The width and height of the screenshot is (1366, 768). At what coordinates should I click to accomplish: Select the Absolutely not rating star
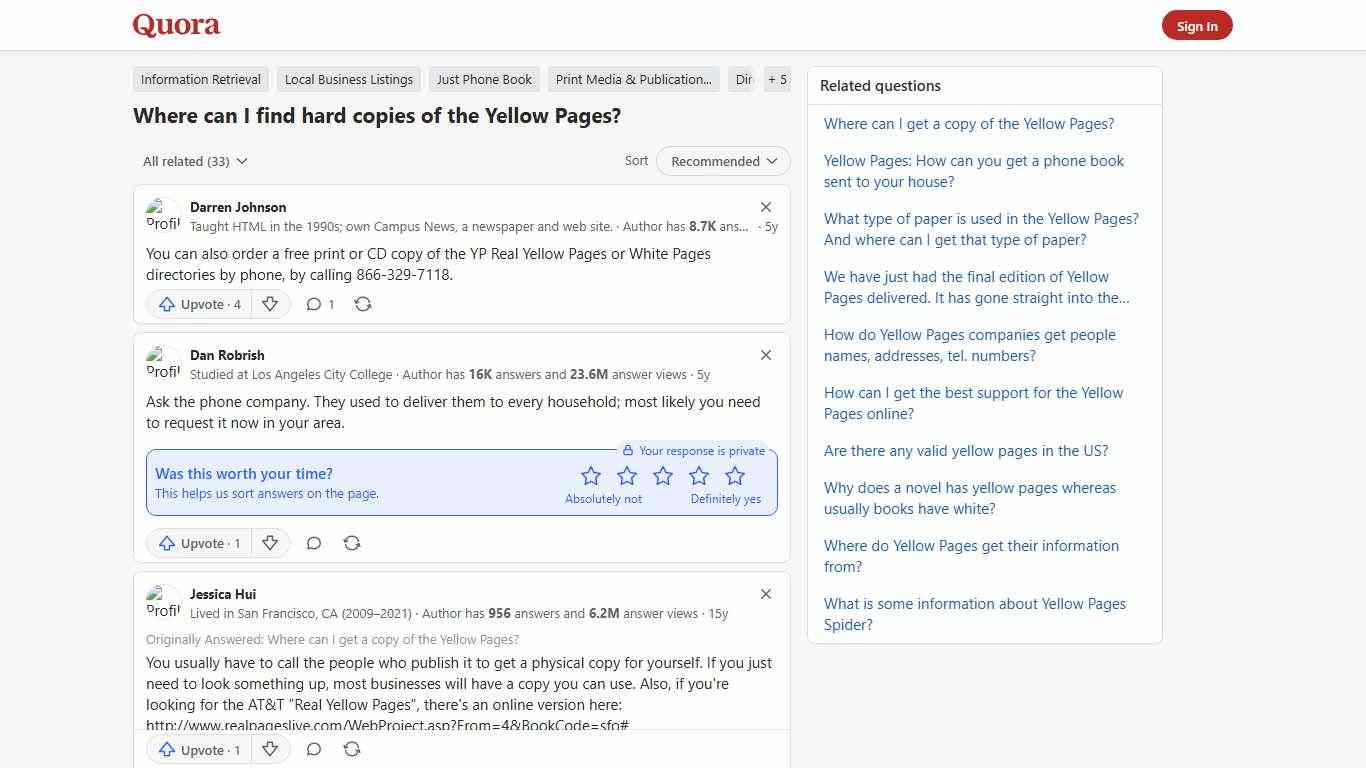591,476
